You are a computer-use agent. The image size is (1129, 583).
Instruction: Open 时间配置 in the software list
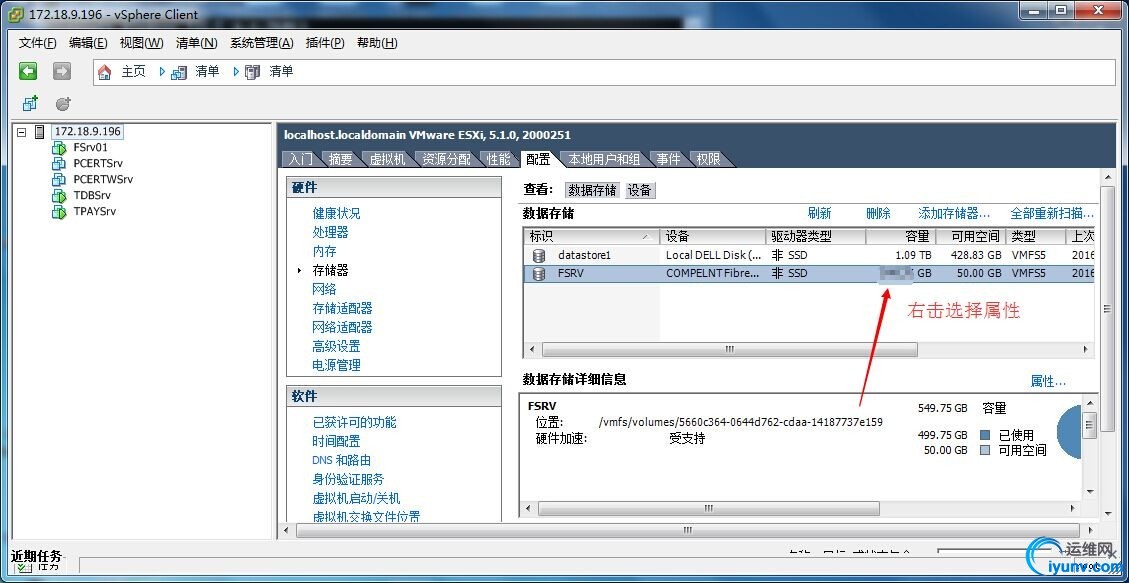336,441
